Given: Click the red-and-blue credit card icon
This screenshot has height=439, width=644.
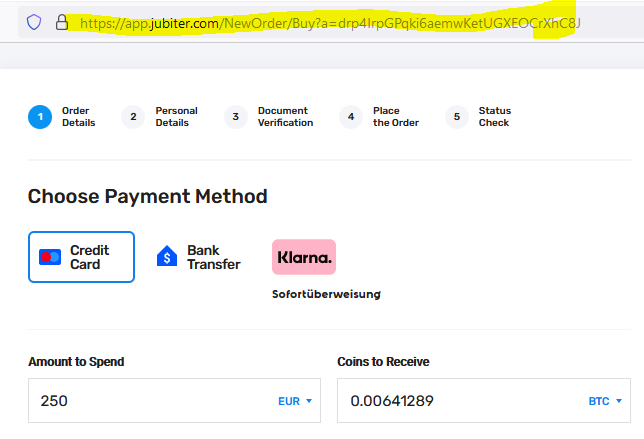Looking at the screenshot, I should (50, 257).
